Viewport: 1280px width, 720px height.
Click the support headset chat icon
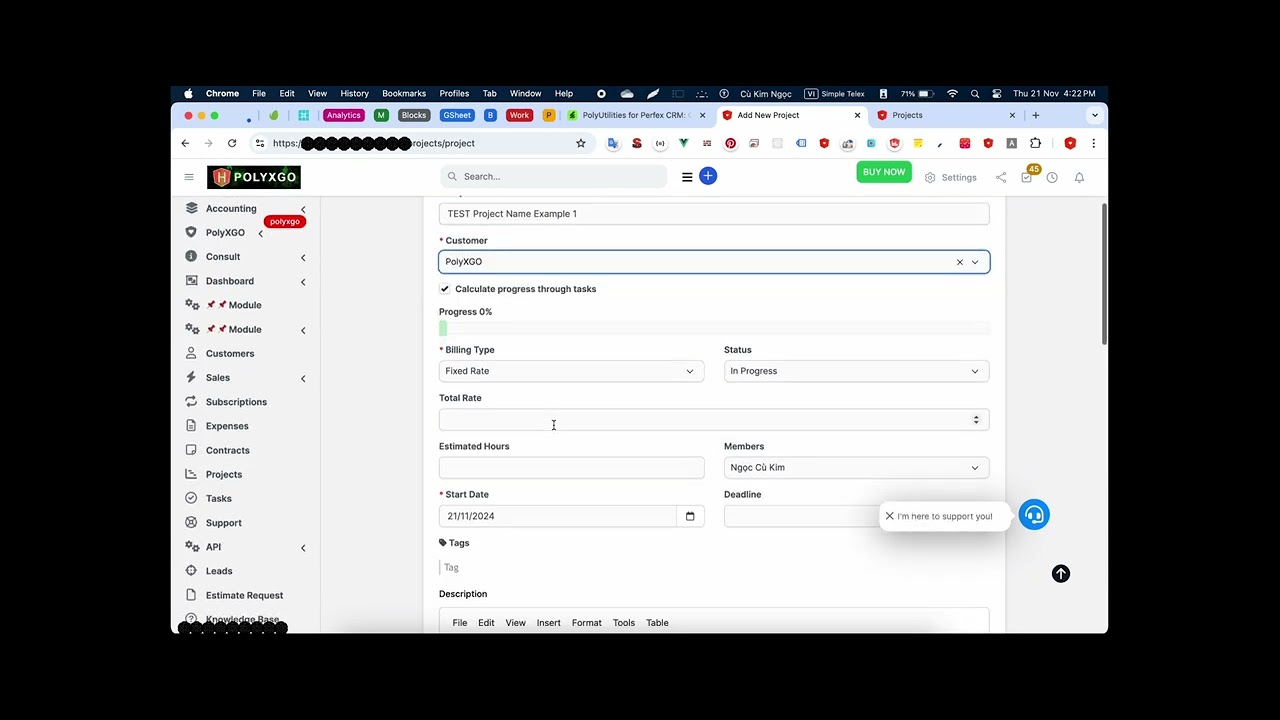(1034, 515)
